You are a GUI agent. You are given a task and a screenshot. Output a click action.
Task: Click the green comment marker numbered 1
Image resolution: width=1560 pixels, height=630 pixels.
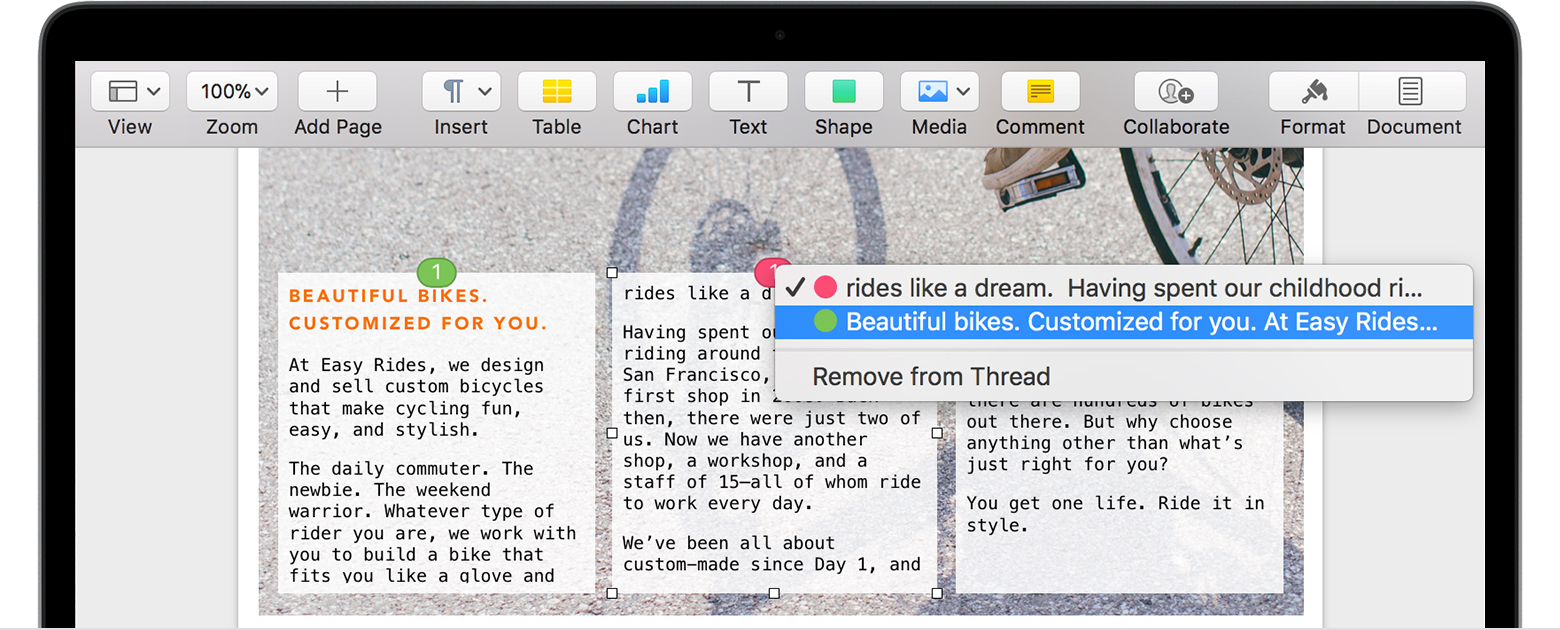click(x=437, y=272)
